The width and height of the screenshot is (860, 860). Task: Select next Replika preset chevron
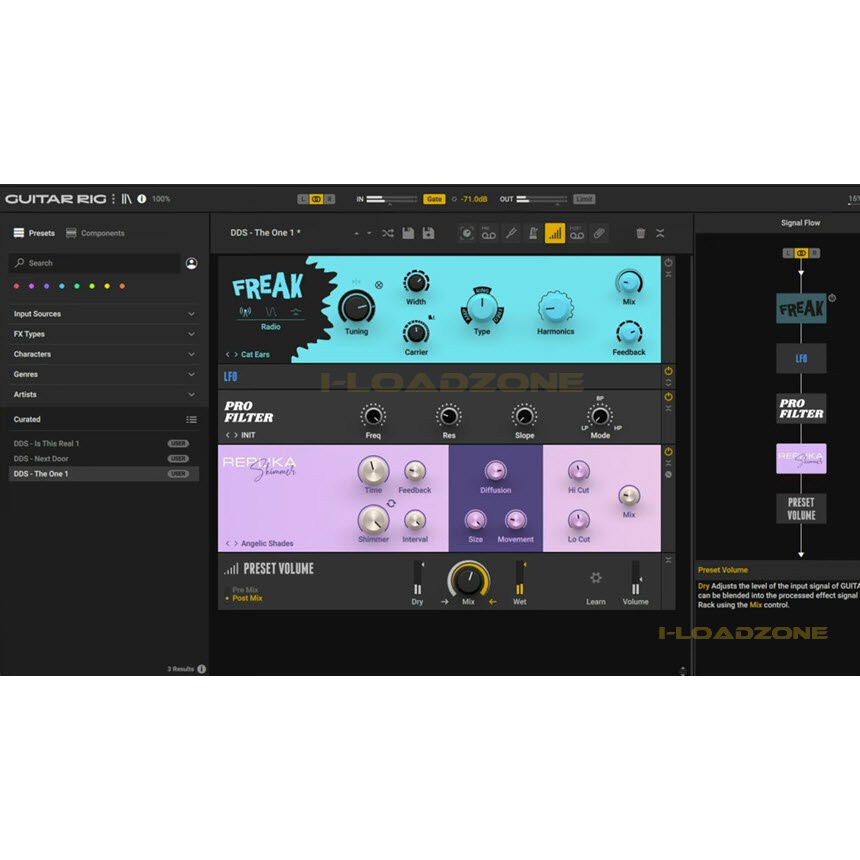236,544
